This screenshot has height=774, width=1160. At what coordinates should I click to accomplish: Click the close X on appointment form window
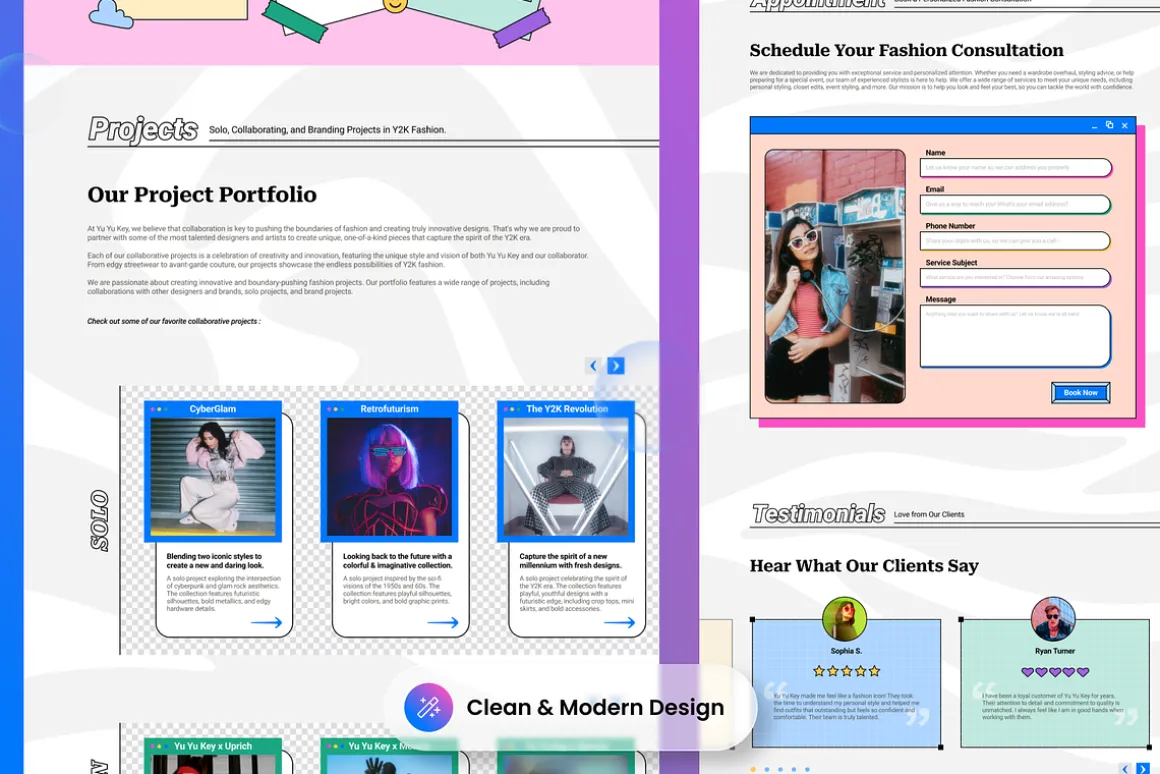(1124, 126)
